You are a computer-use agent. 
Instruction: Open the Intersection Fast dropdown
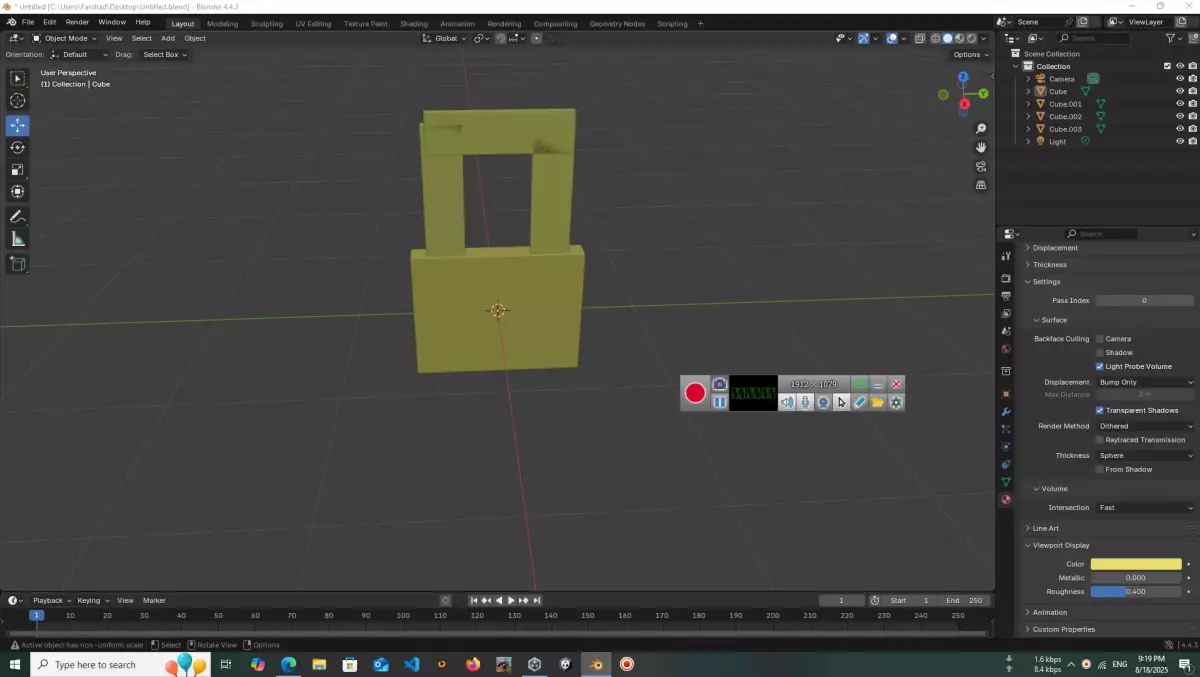(x=1145, y=507)
